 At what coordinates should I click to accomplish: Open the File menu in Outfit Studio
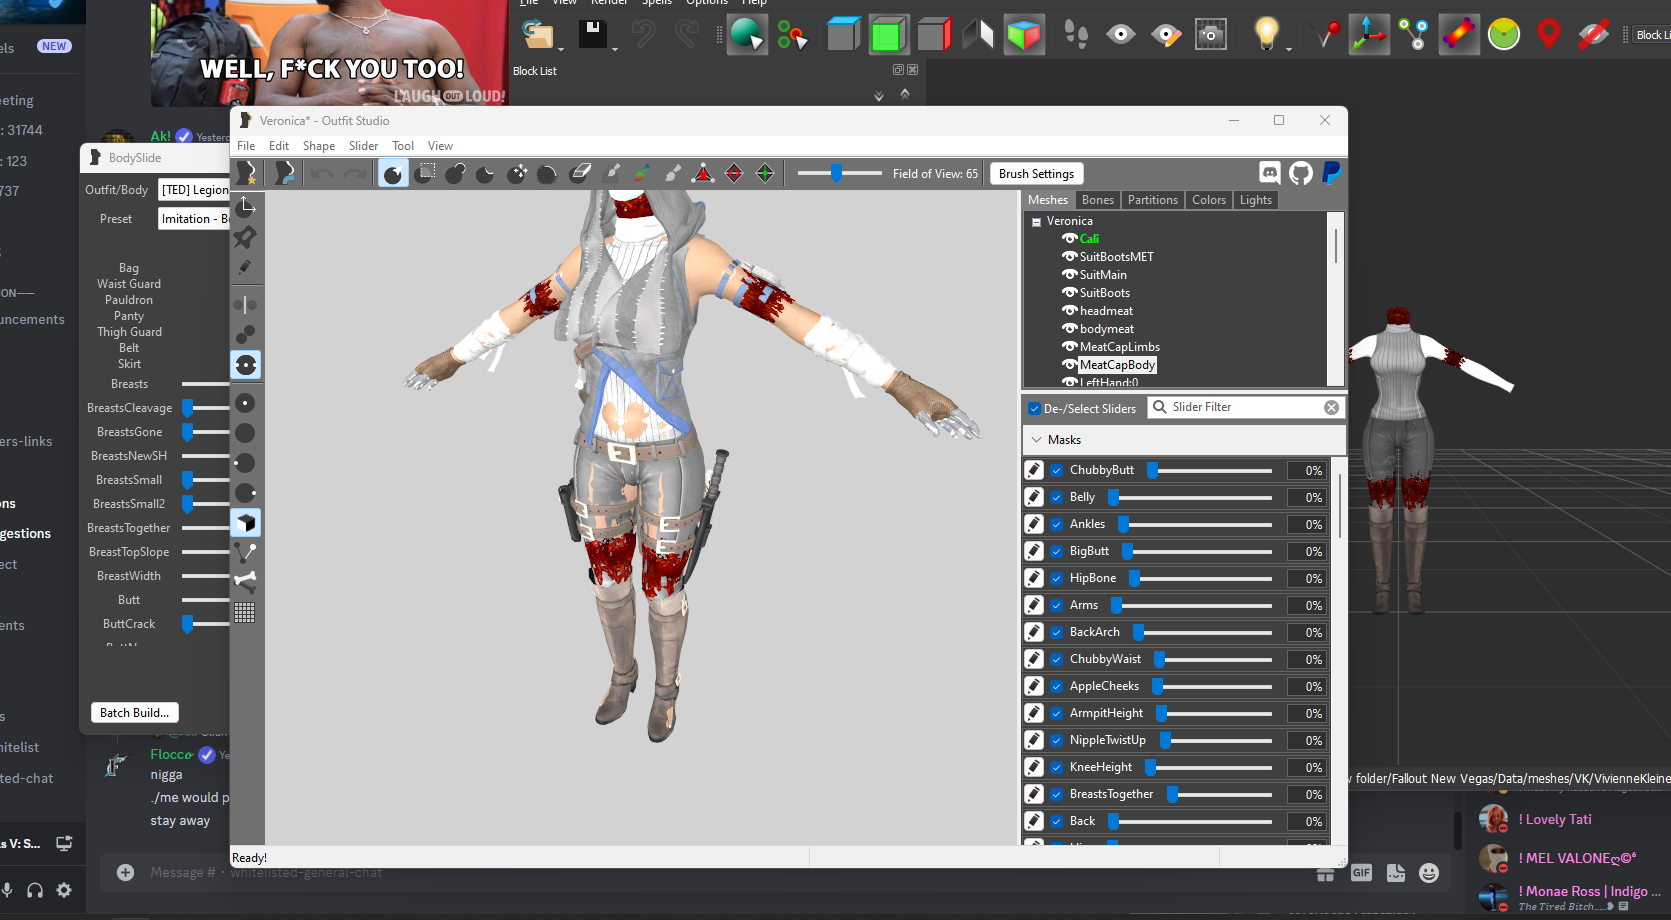(x=246, y=146)
